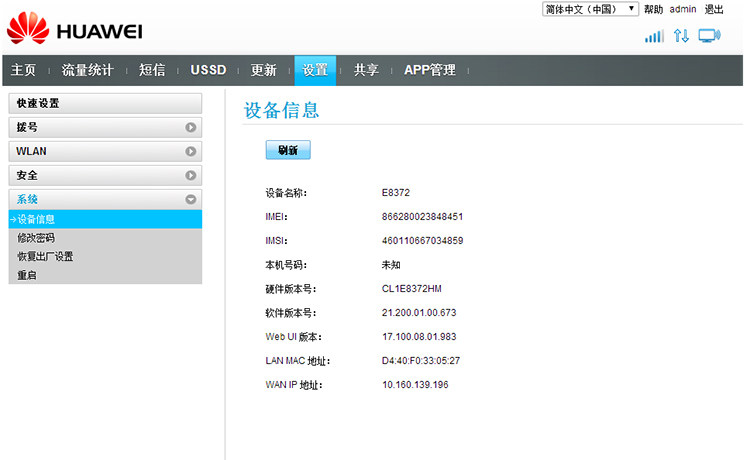Open 快速设置 in the sidebar

(x=105, y=103)
